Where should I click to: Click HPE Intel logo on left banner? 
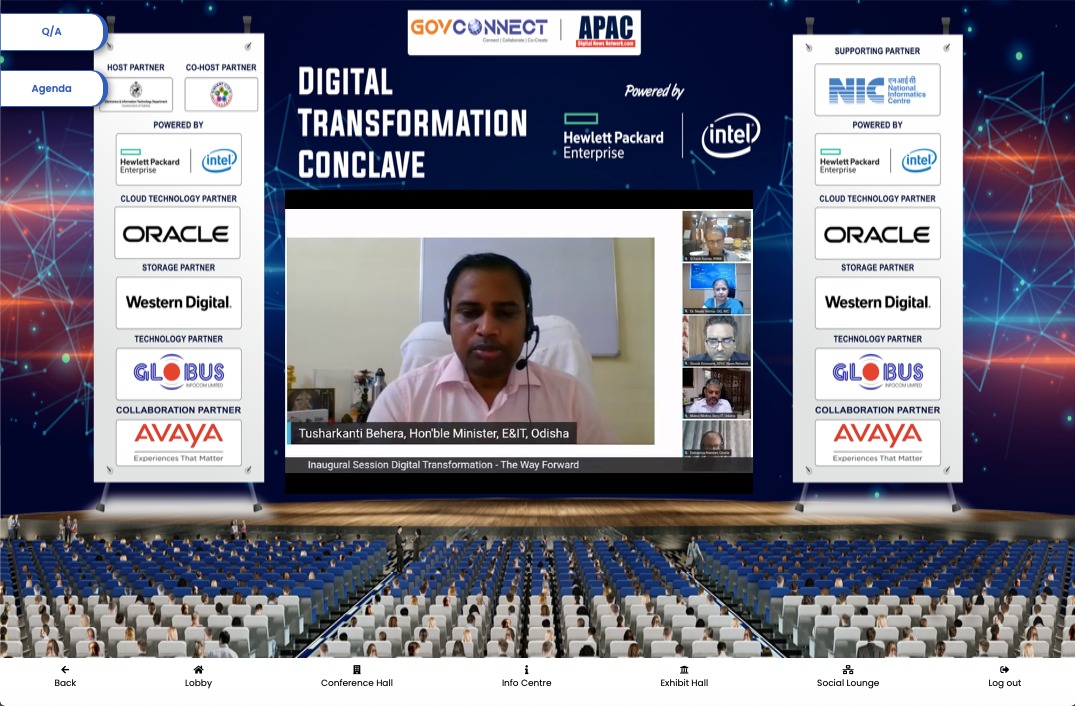point(178,160)
